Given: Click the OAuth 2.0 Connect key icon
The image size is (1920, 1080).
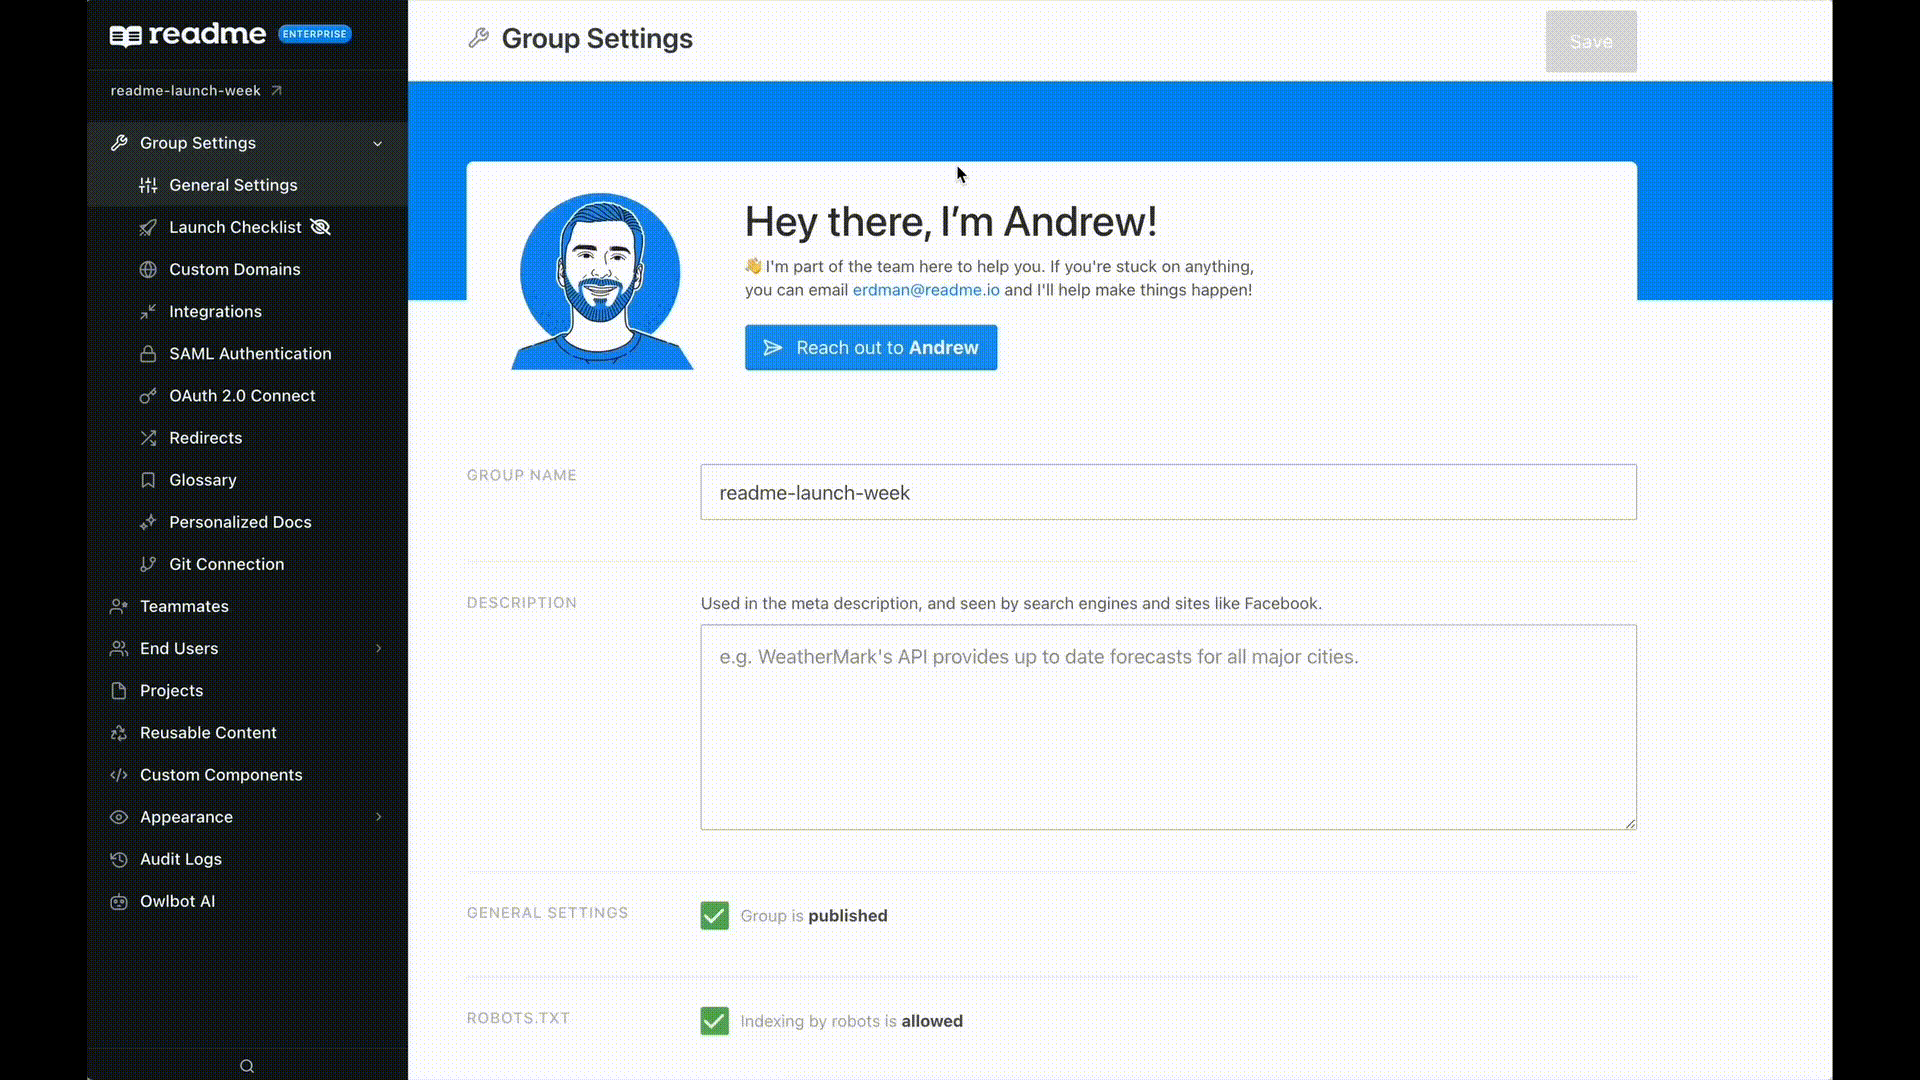Looking at the screenshot, I should pos(148,396).
